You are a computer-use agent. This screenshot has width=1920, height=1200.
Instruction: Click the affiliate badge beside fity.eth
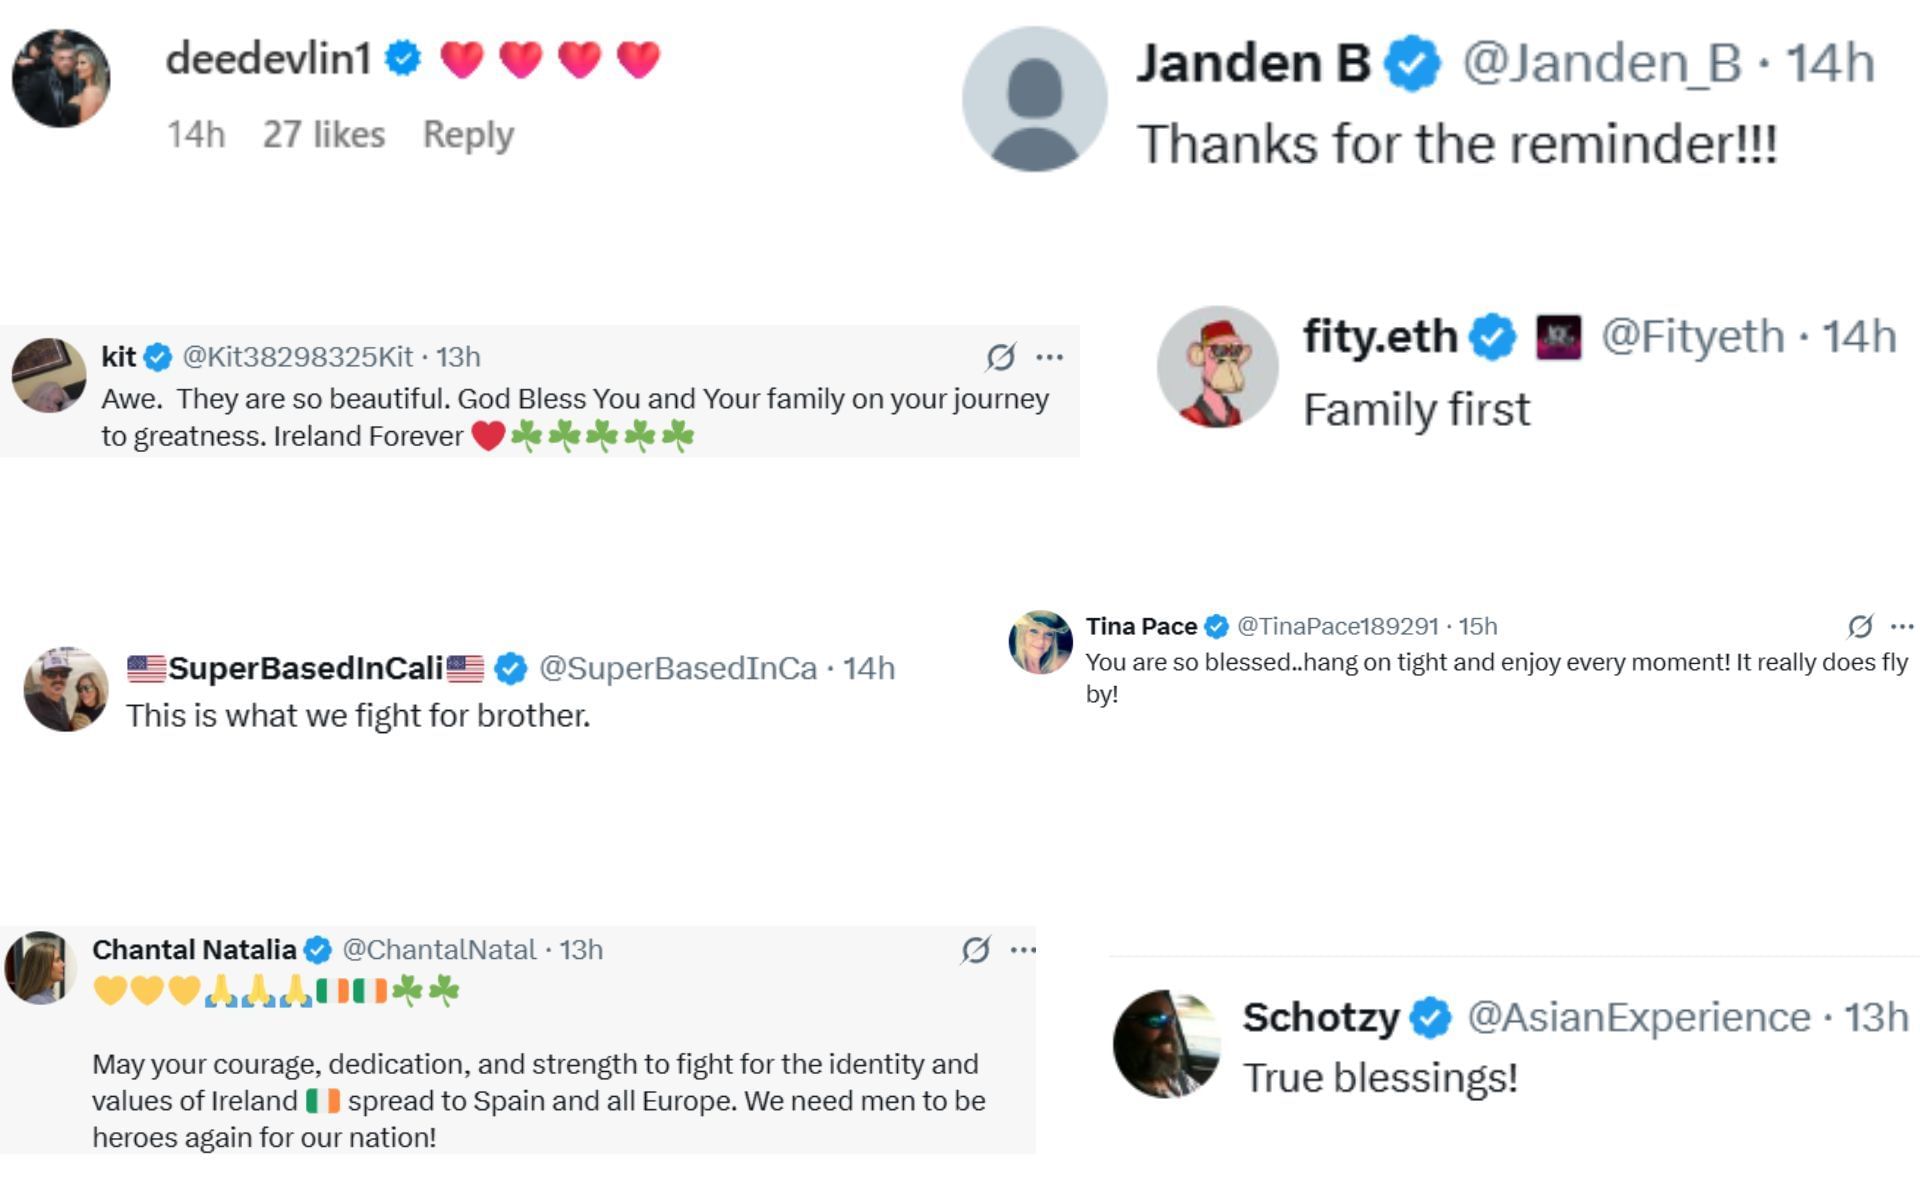tap(1558, 337)
